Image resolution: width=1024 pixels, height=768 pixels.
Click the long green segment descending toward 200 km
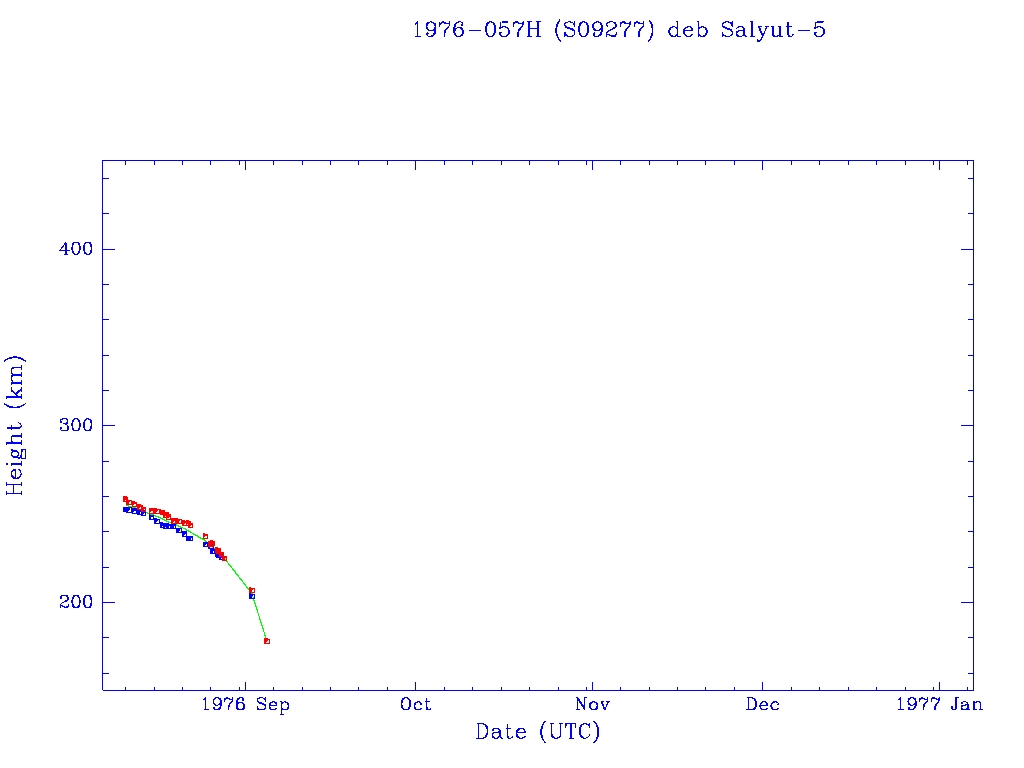point(238,575)
